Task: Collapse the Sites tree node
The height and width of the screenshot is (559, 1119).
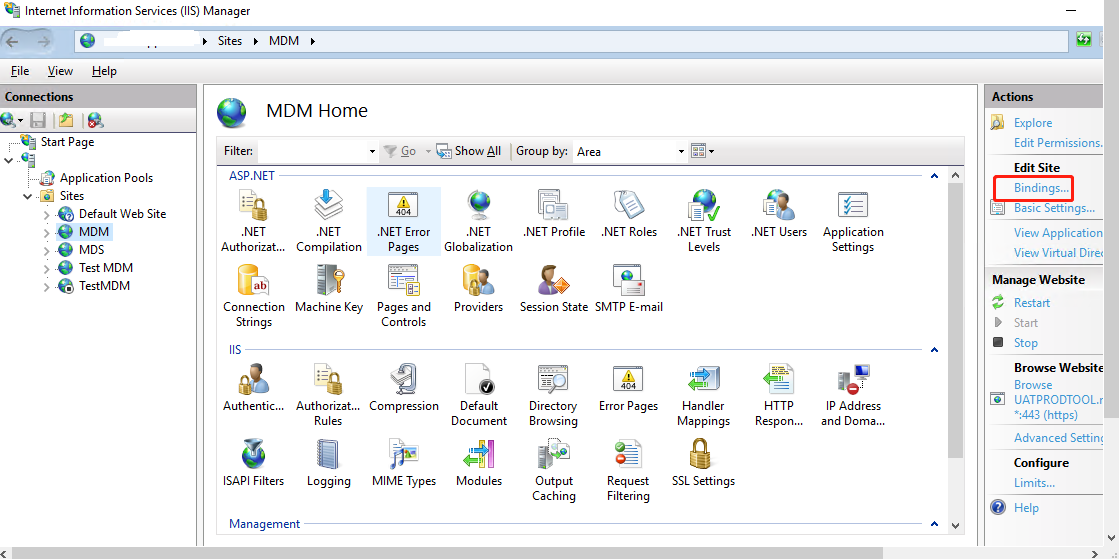Action: click(x=28, y=196)
